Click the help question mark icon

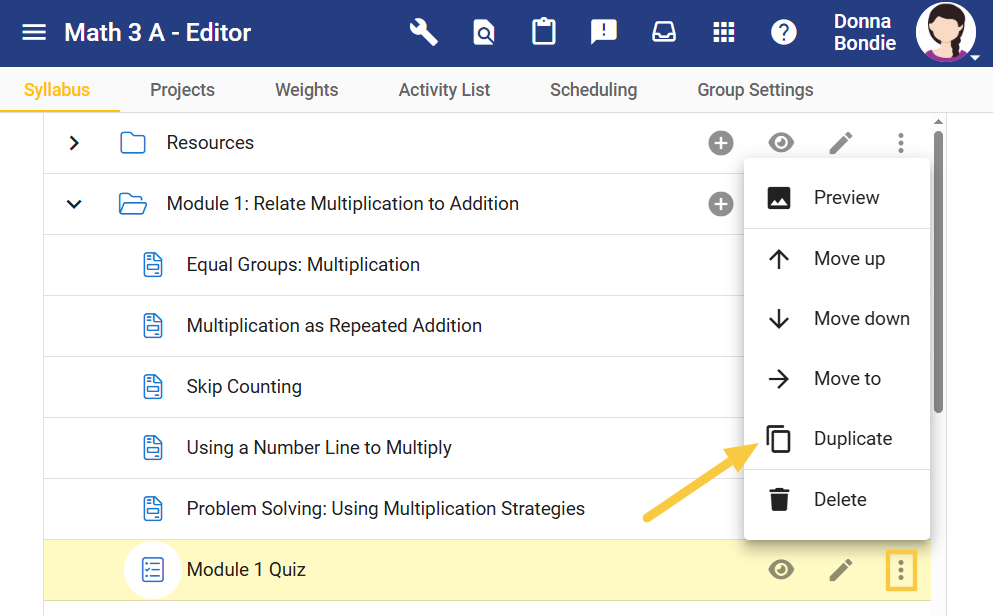pos(784,33)
